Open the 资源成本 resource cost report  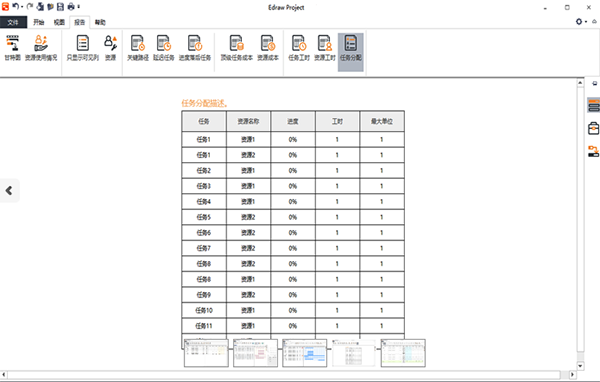268,48
